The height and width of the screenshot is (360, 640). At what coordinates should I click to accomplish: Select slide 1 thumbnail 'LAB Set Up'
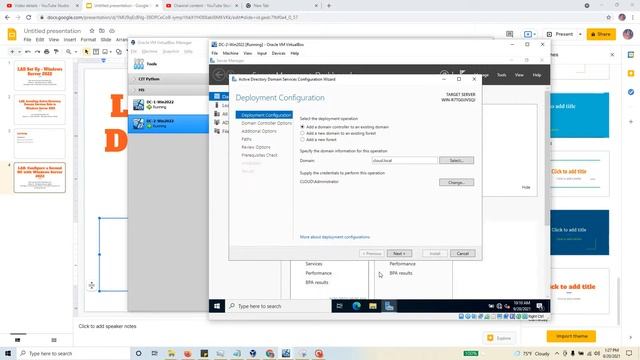click(x=40, y=76)
